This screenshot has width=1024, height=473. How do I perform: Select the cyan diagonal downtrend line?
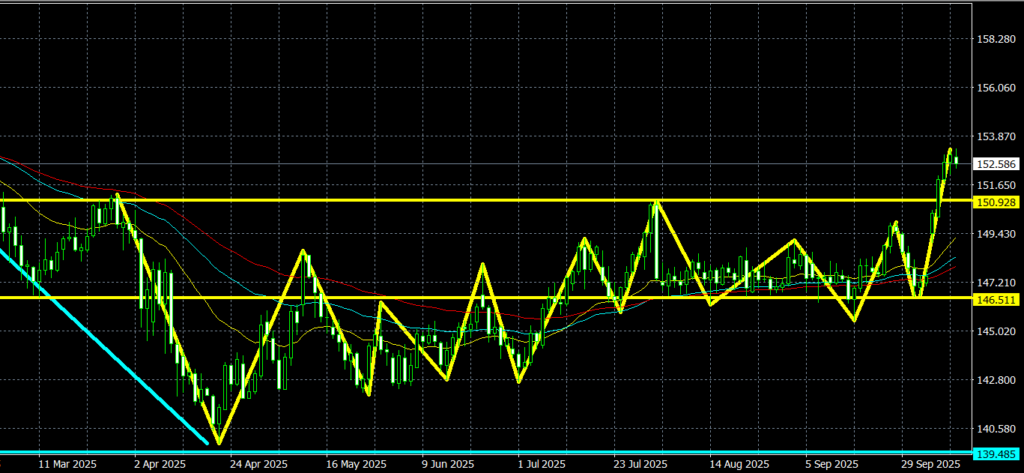pos(100,345)
